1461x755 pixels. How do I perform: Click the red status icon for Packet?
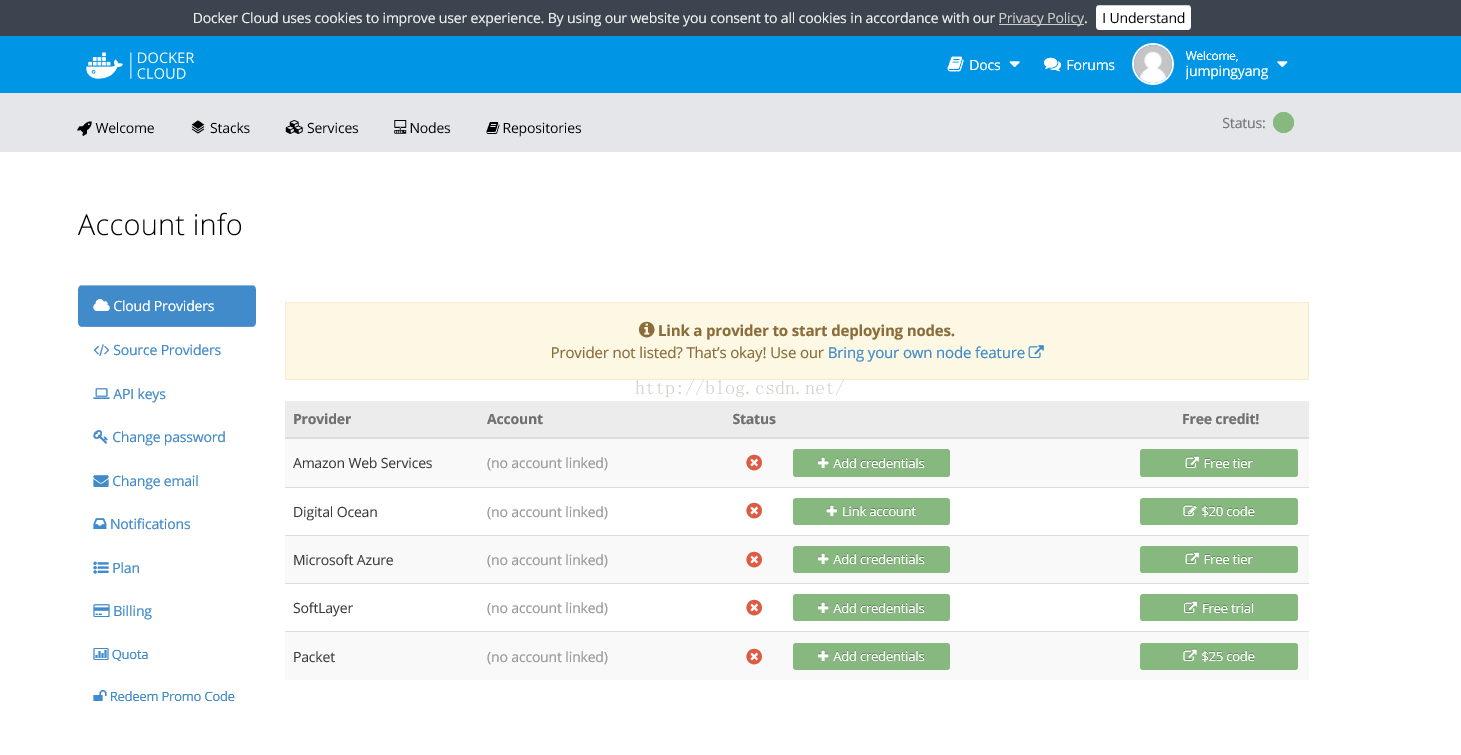tap(754, 656)
